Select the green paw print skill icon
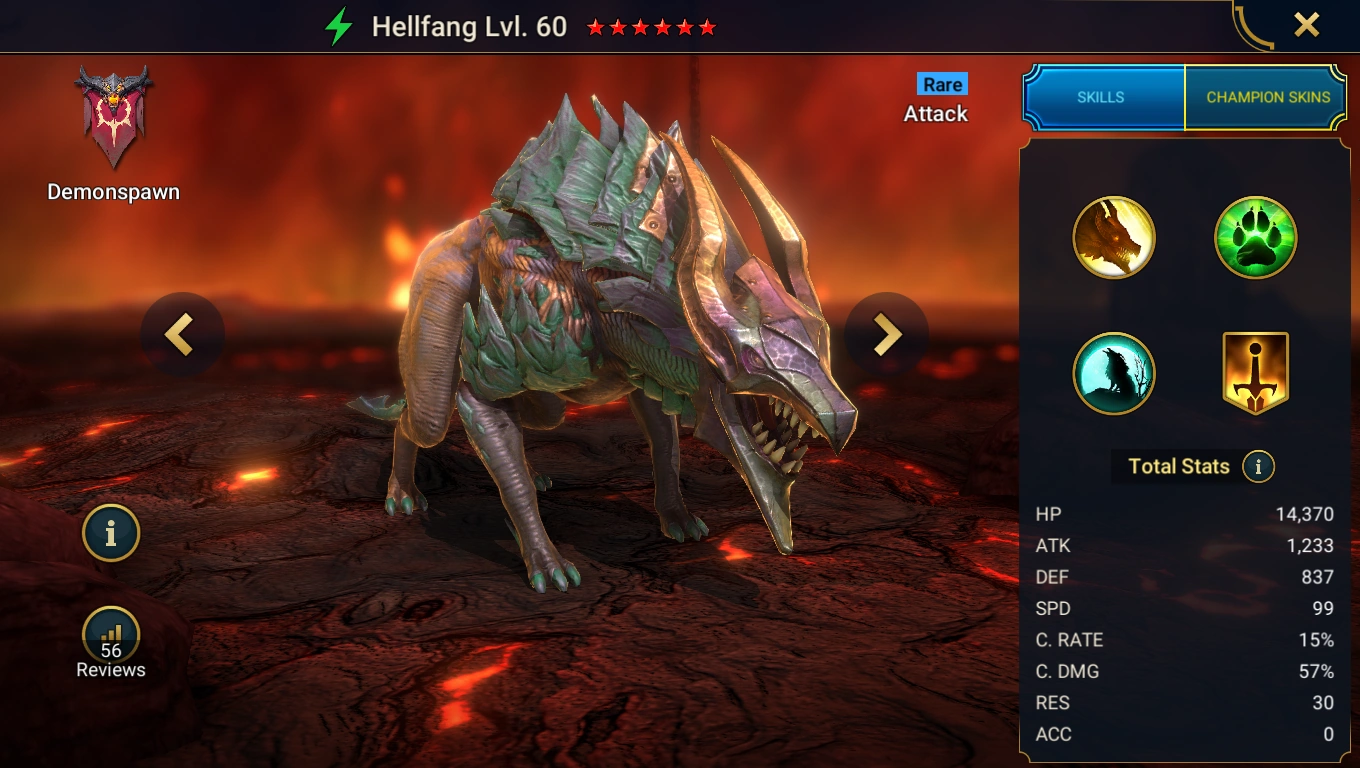 pos(1256,238)
